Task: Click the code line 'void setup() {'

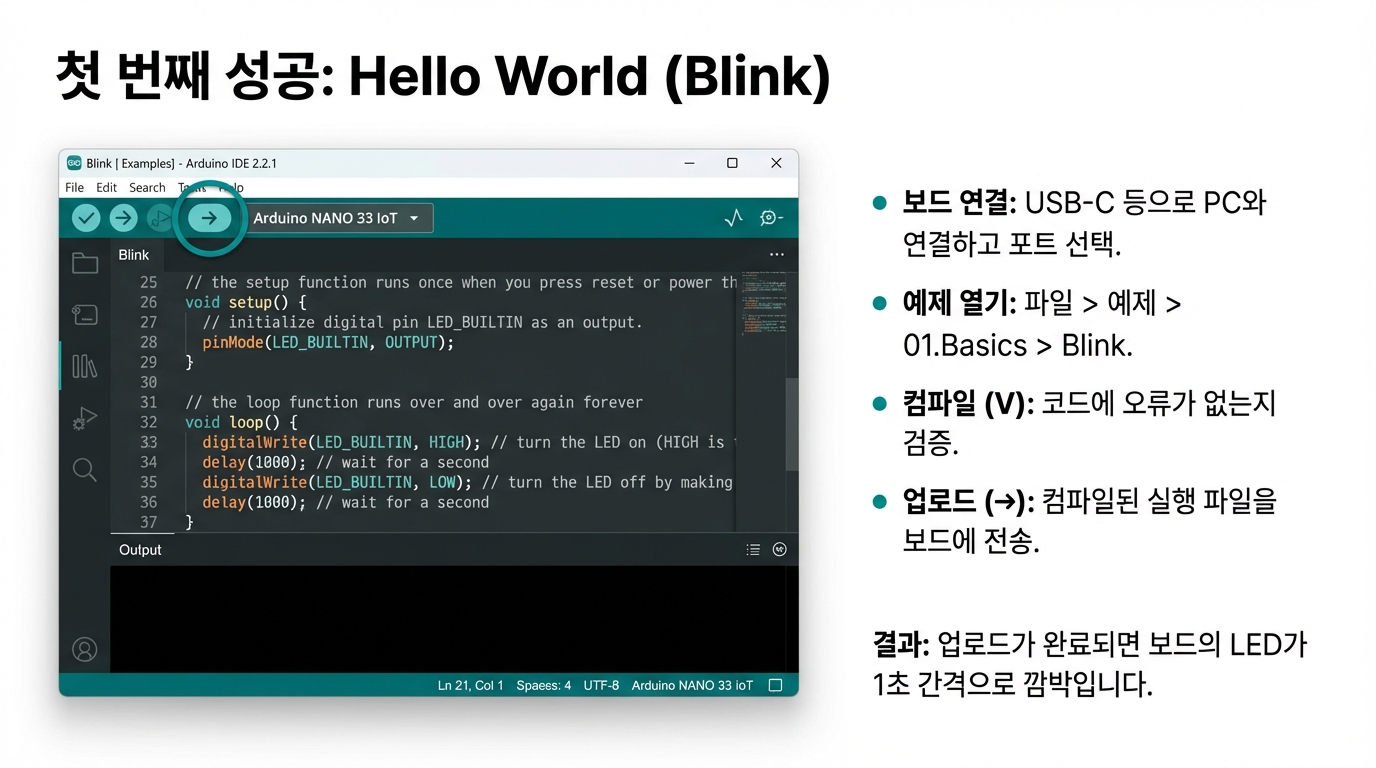Action: tap(245, 302)
